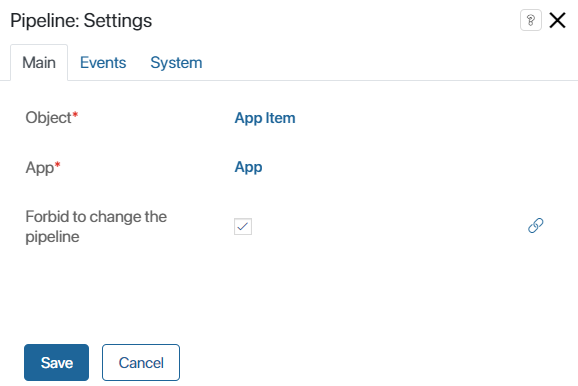Bind the forbid option using link icon
This screenshot has width=578, height=386.
pos(536,226)
